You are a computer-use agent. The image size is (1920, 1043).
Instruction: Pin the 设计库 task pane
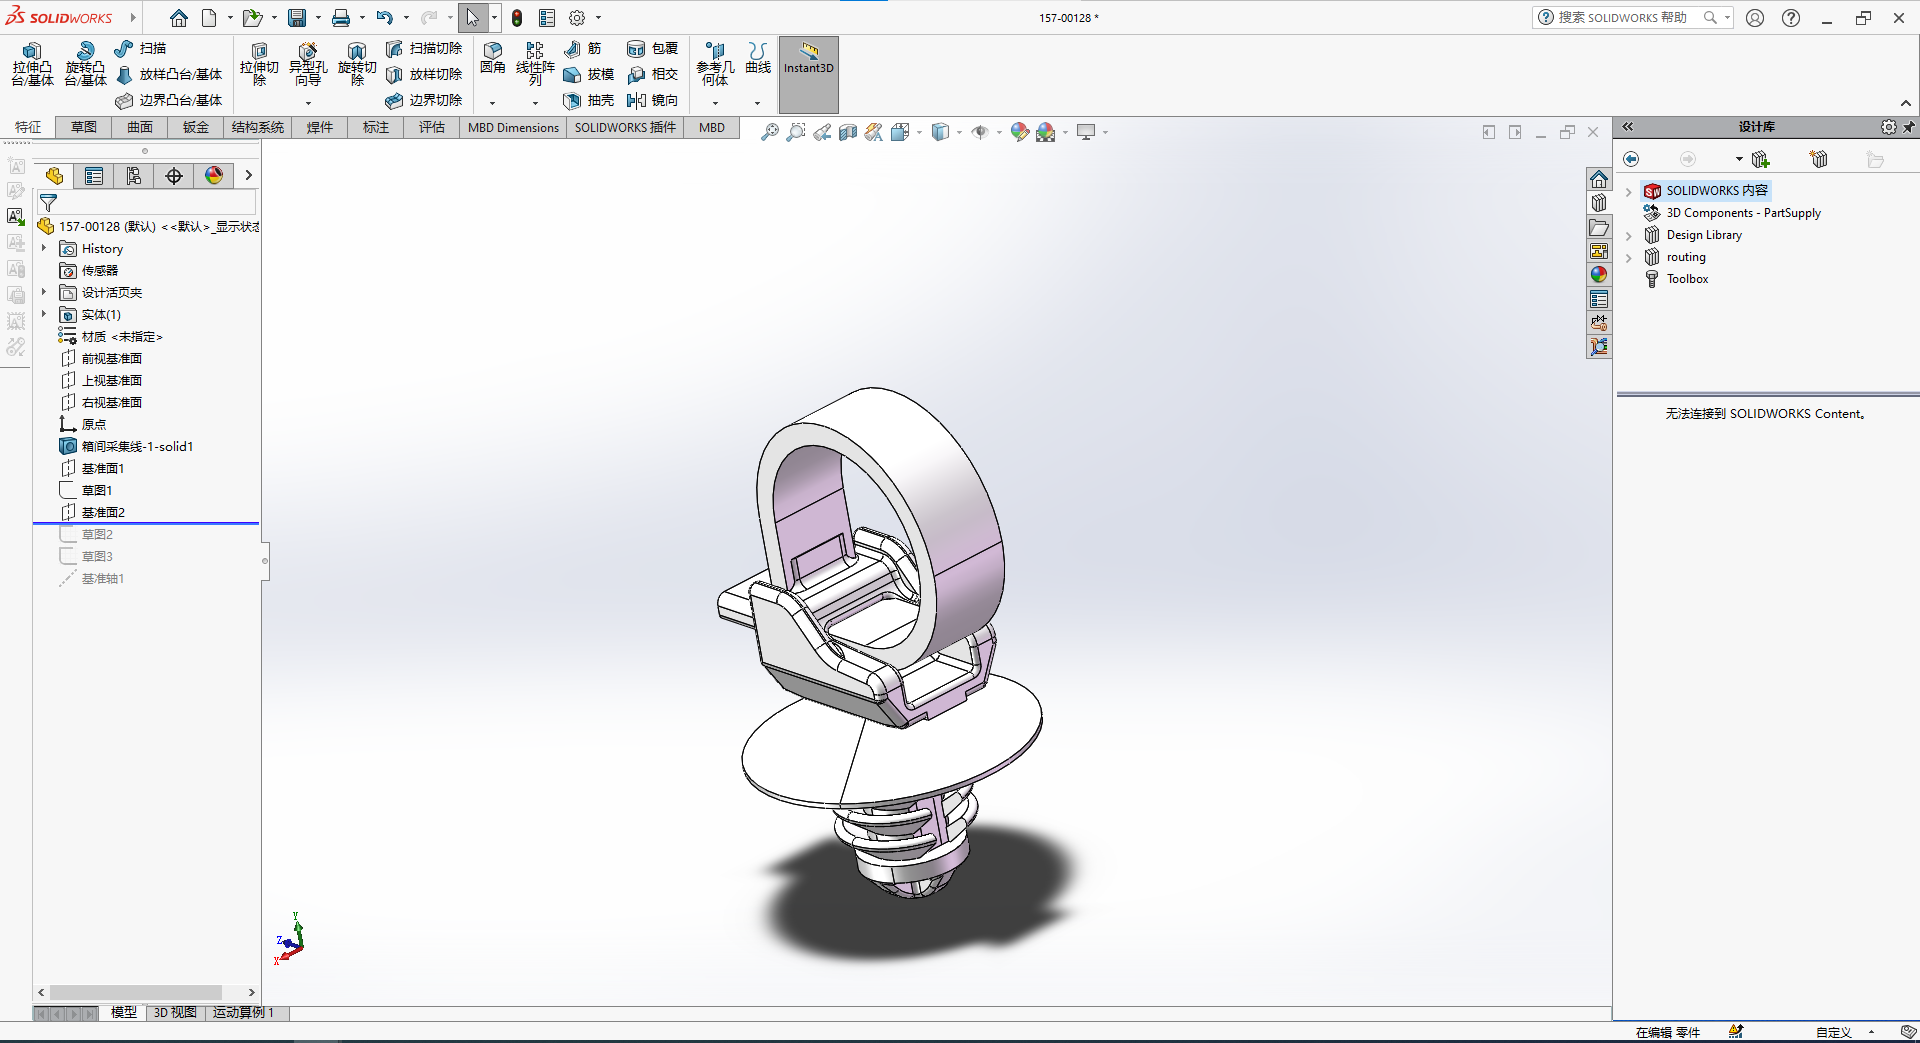click(x=1909, y=127)
